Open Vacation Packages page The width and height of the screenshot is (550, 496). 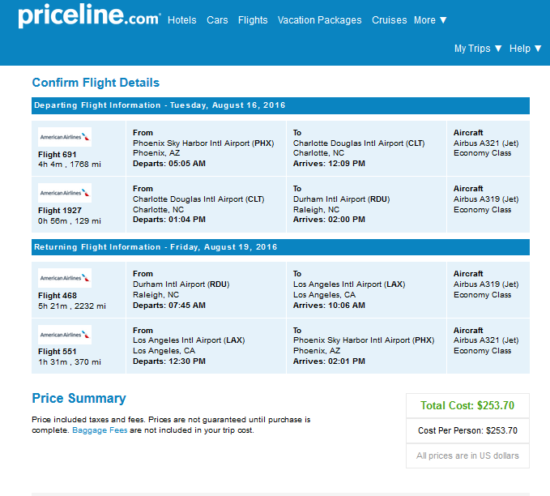pos(319,20)
